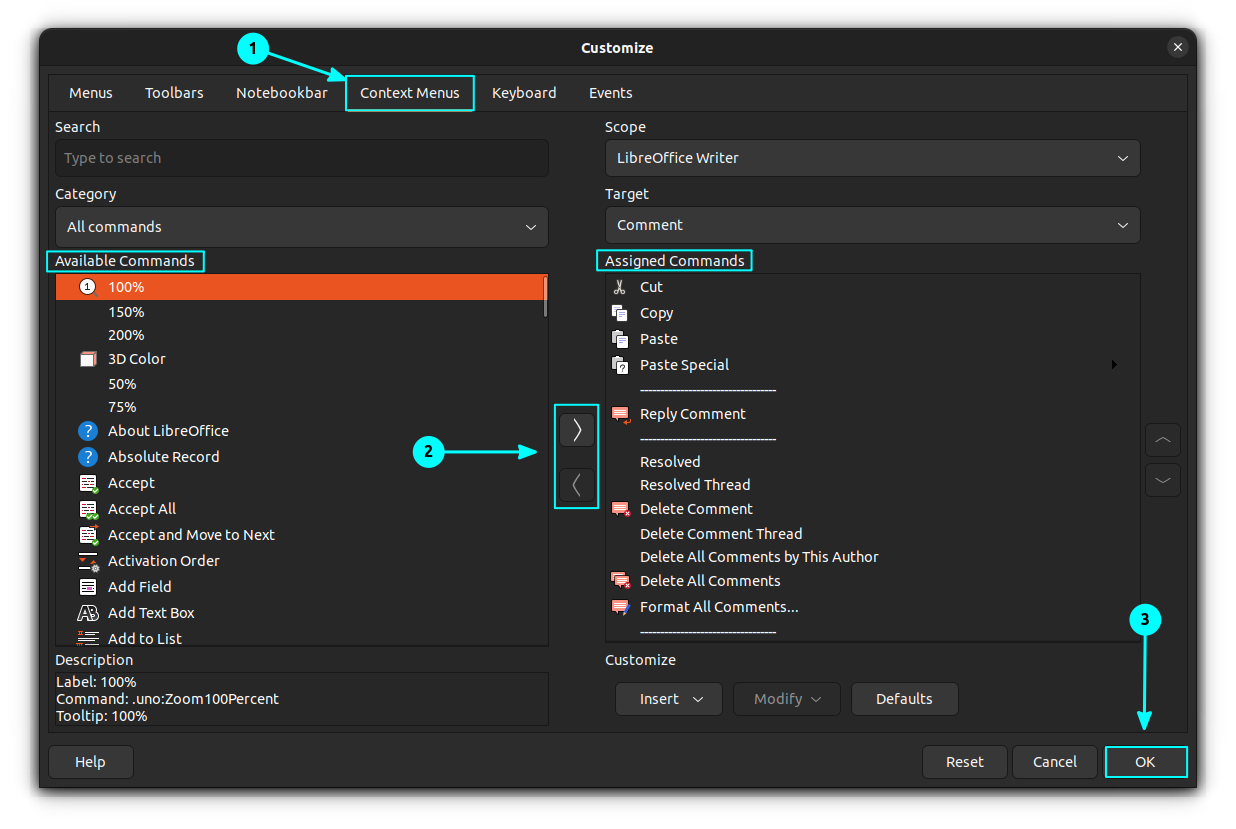This screenshot has width=1236, height=829.
Task: Select the Add Text Box icon
Action: pyautogui.click(x=88, y=613)
